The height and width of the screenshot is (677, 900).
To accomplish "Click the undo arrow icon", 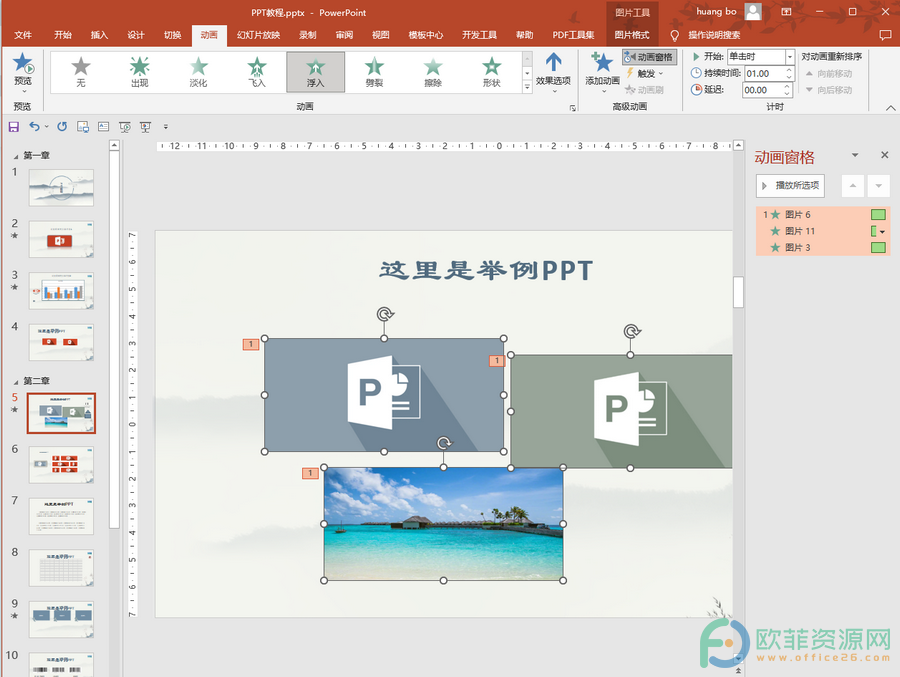I will (x=34, y=127).
